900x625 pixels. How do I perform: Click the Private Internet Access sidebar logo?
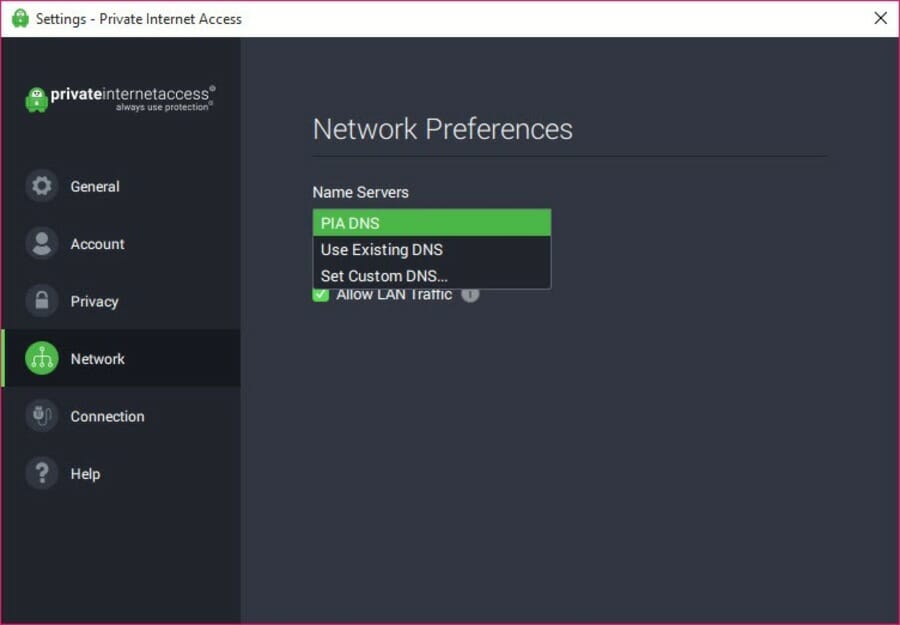click(x=121, y=99)
